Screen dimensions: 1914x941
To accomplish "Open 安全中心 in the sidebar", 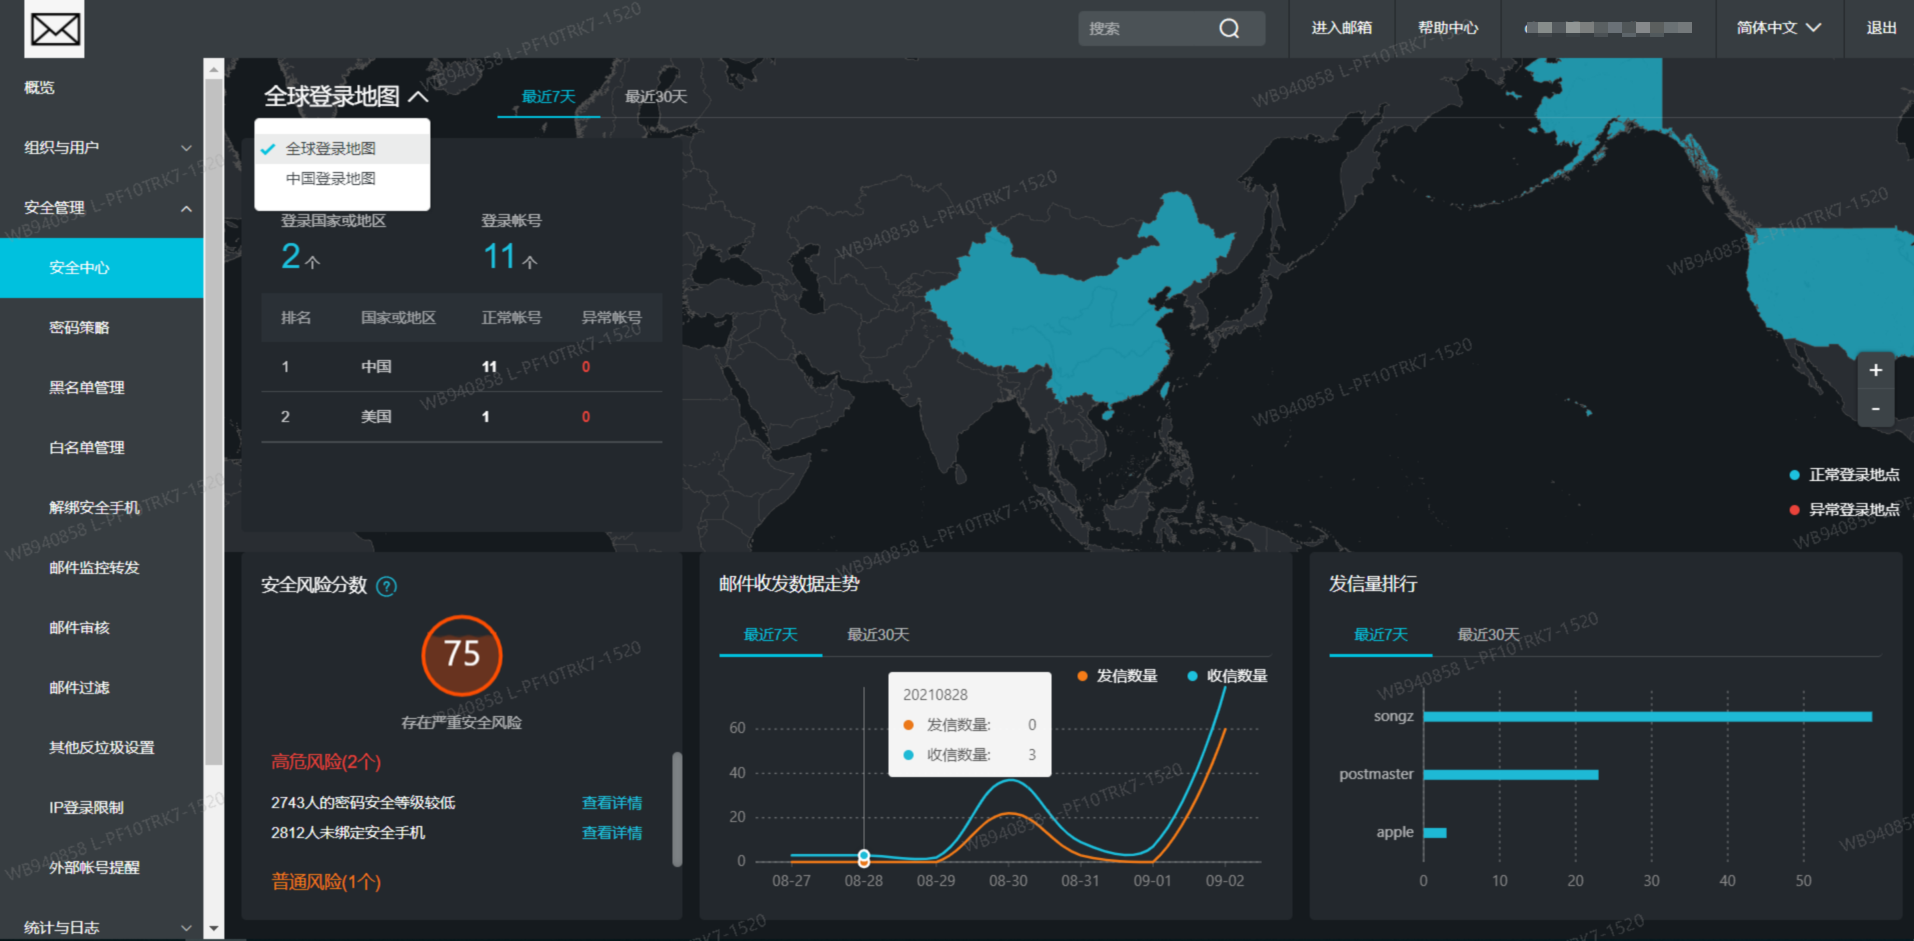I will point(101,267).
